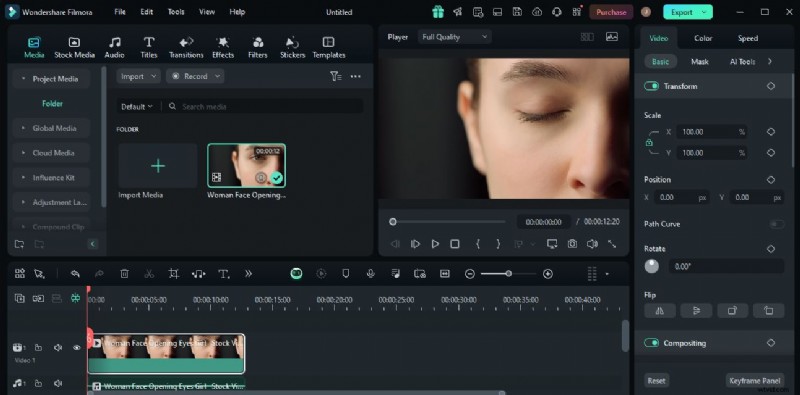This screenshot has width=800, height=395.
Task: Open the media panel more options menu
Action: (x=356, y=77)
